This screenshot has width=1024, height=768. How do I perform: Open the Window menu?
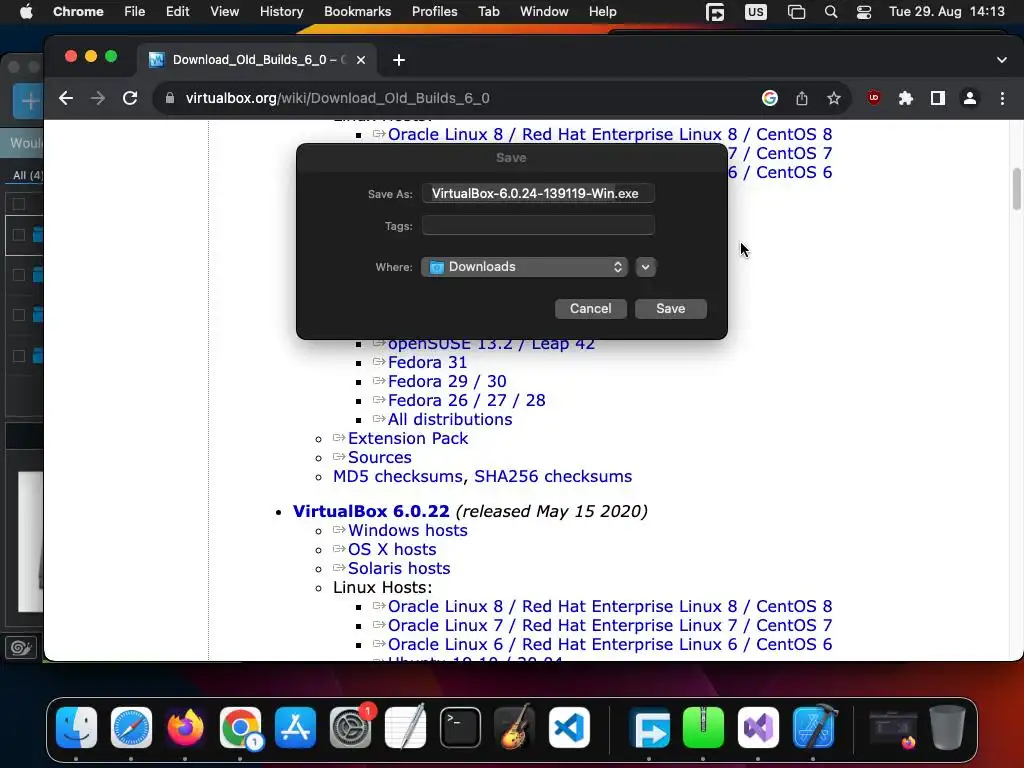point(544,12)
